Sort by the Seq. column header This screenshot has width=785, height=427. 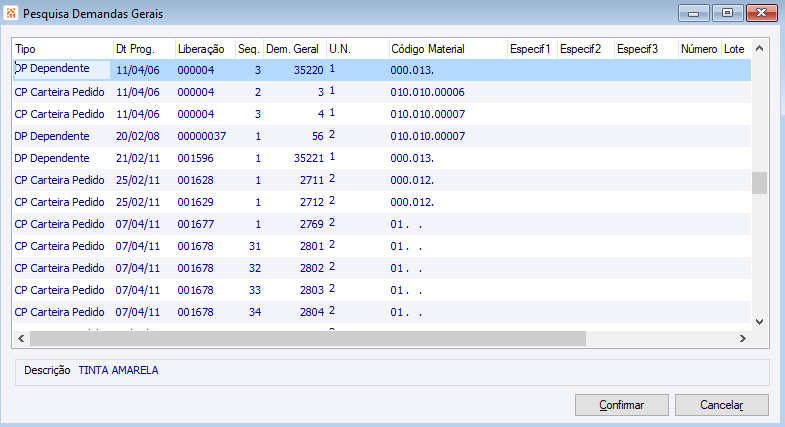249,49
